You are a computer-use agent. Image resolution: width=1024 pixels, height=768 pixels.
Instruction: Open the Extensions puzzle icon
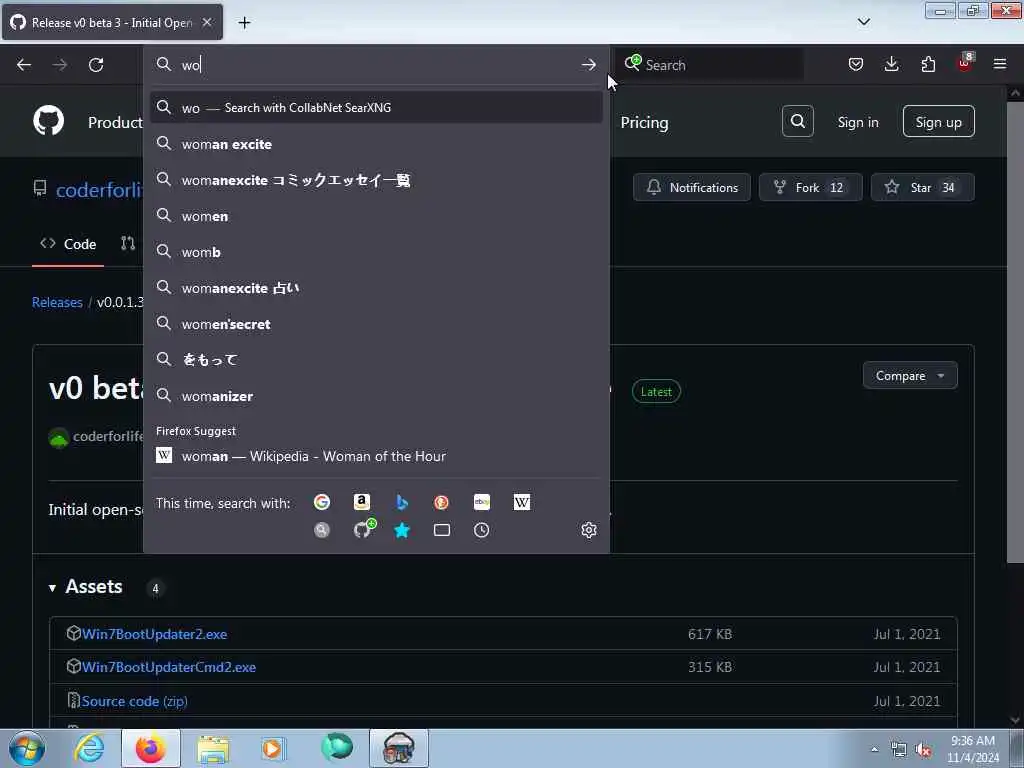coord(928,64)
